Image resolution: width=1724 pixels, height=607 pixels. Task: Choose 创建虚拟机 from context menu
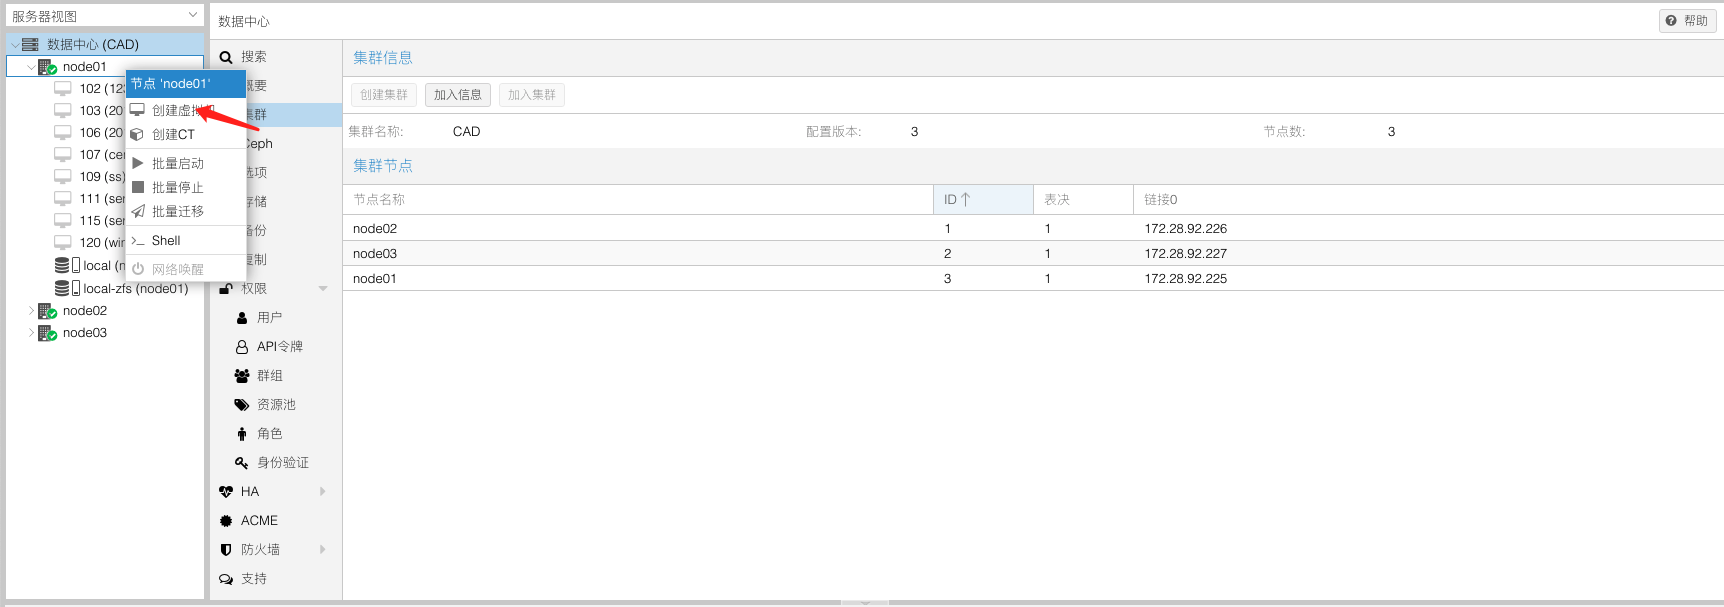pos(186,110)
